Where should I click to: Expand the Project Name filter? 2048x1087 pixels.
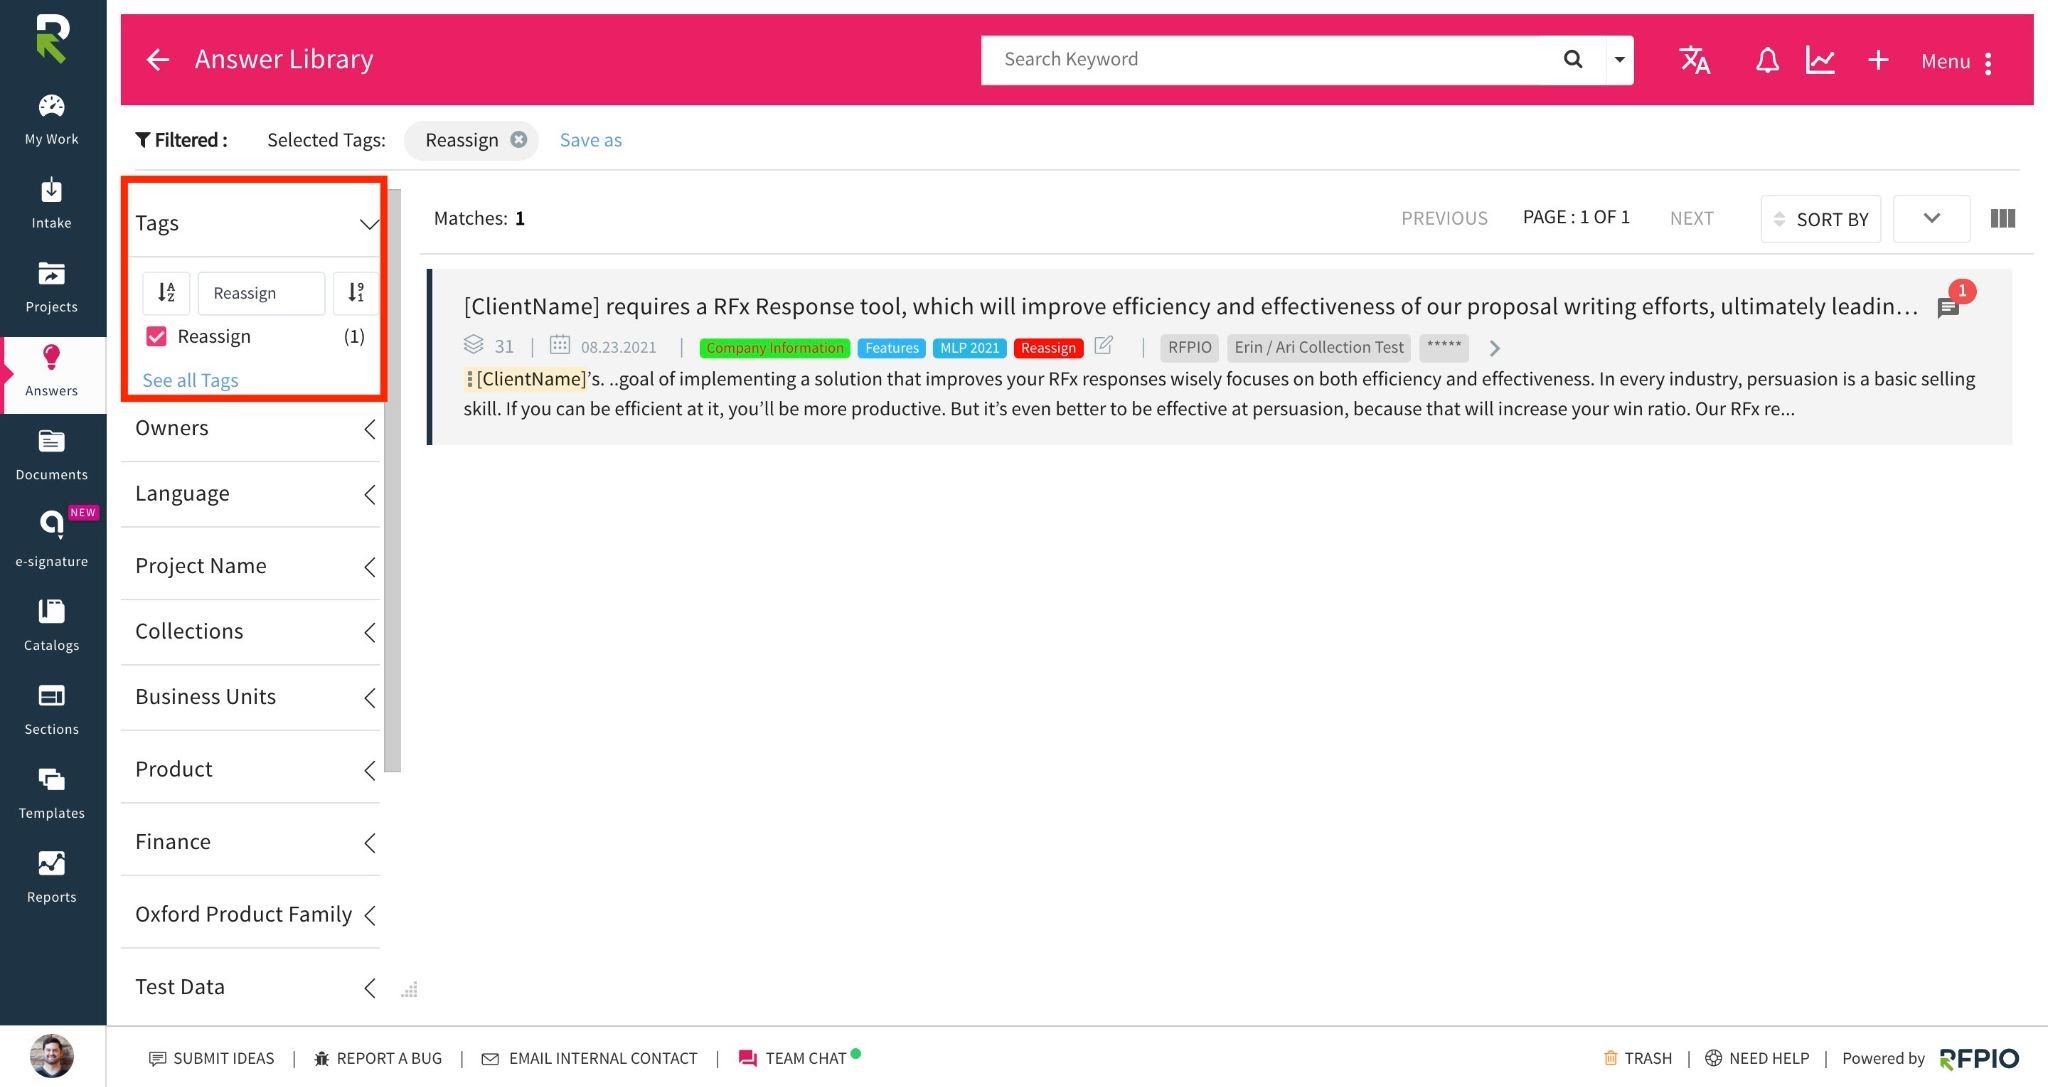coord(370,567)
